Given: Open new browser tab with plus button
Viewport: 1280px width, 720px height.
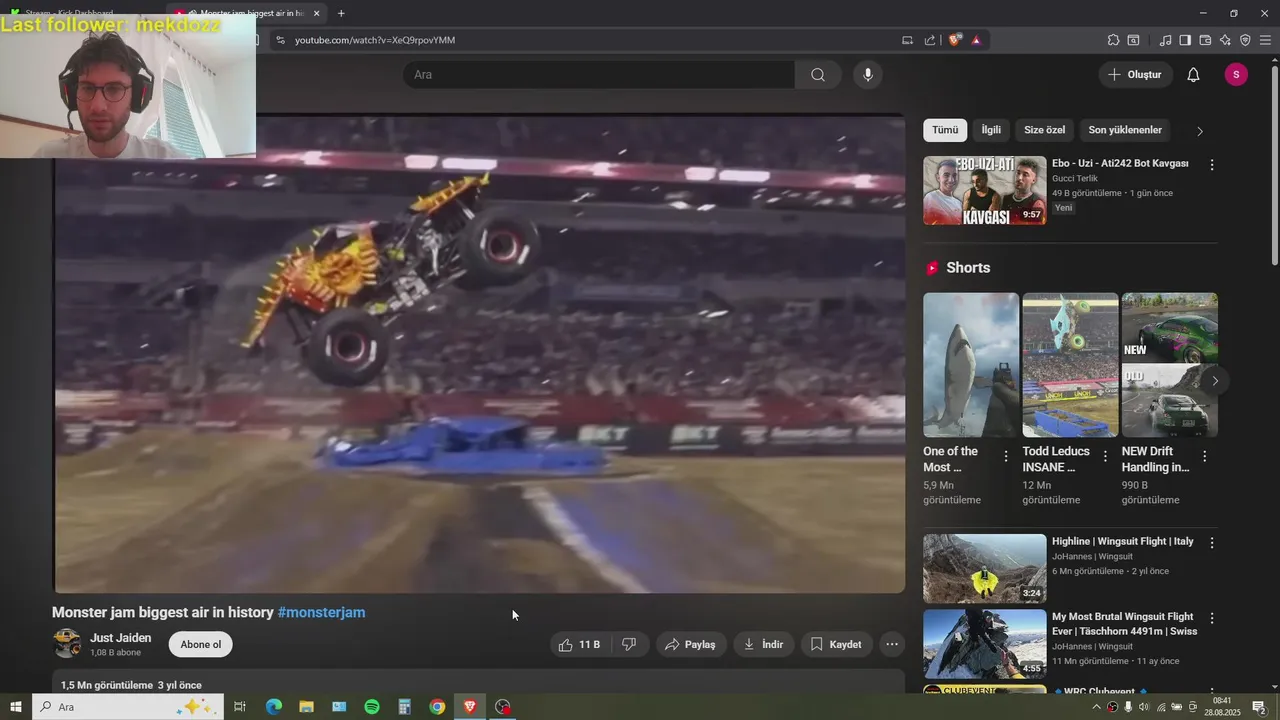Looking at the screenshot, I should tap(341, 13).
